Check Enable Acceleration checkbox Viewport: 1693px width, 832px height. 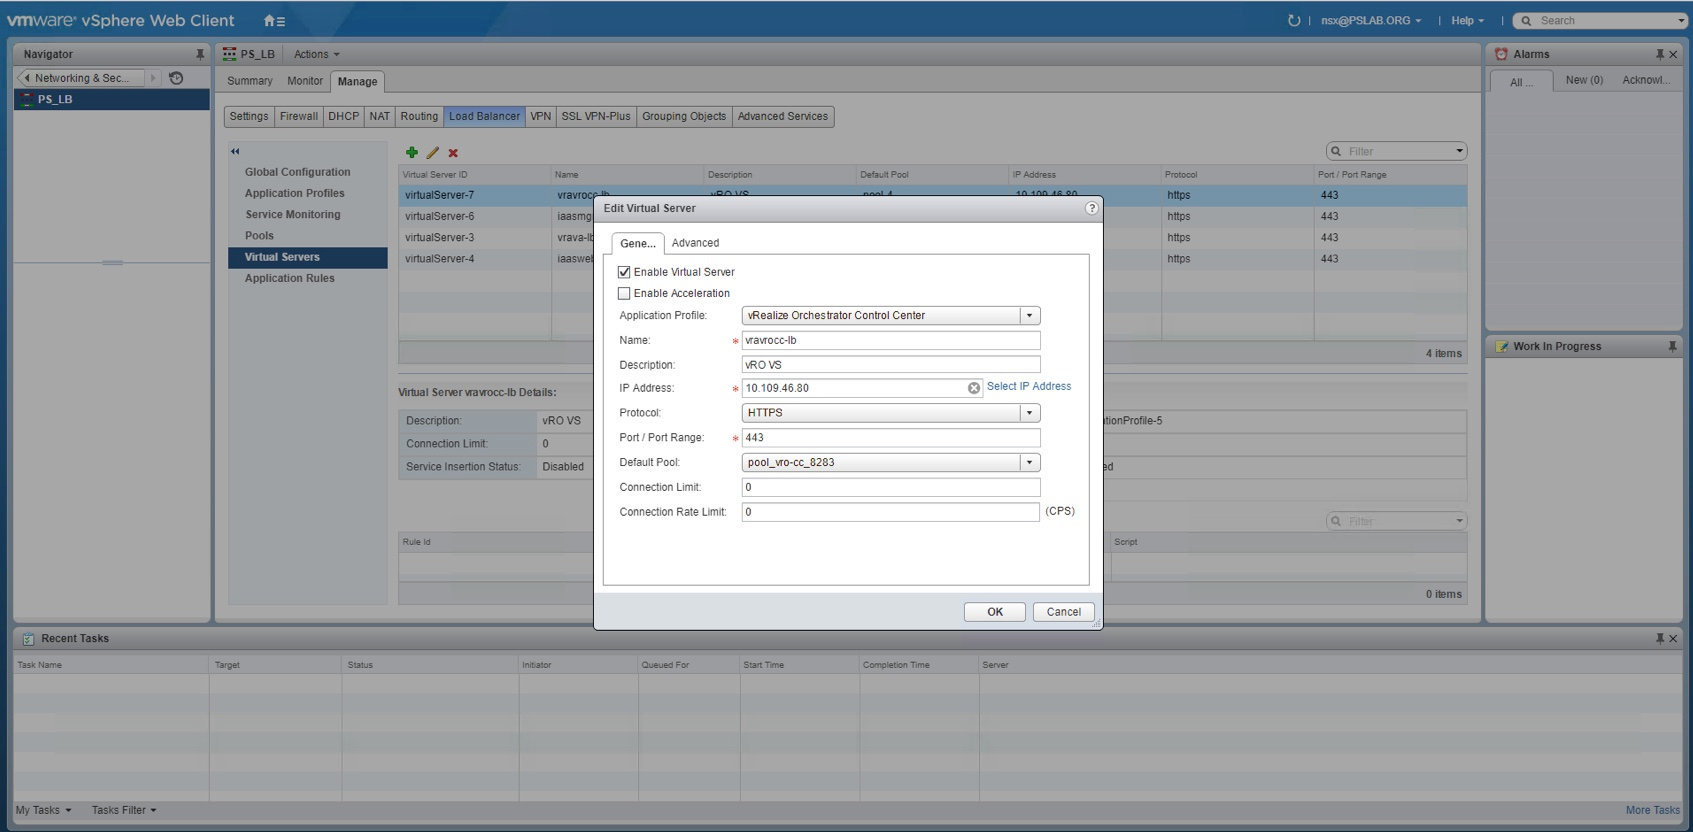click(x=624, y=293)
